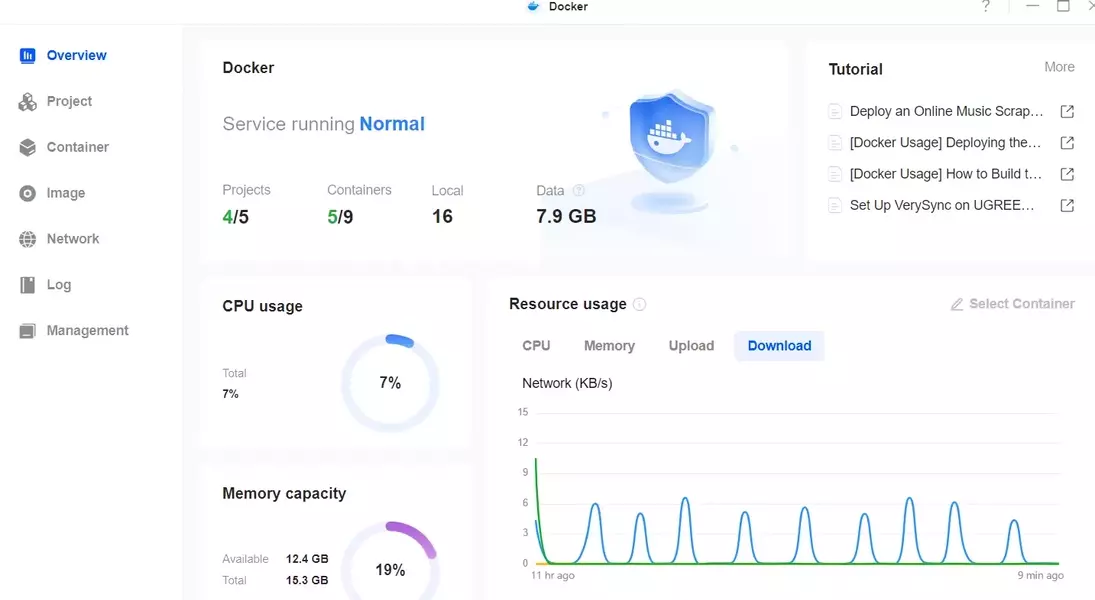Click the Docker whale icon in title bar
The width and height of the screenshot is (1095, 600).
[534, 6]
